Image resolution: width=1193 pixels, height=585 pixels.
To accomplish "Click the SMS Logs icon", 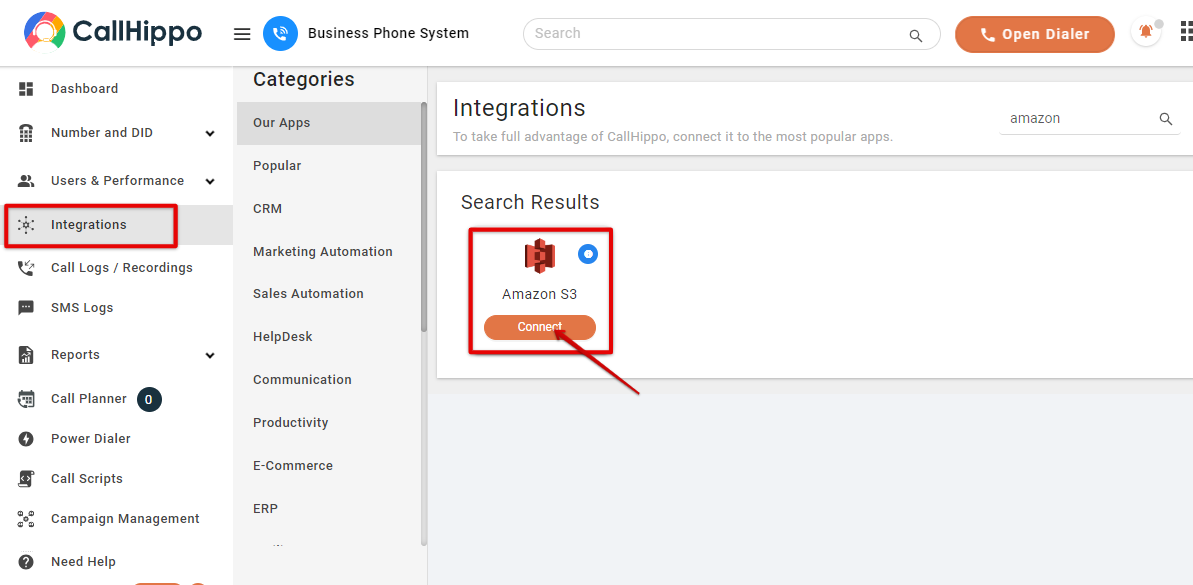I will click(x=26, y=308).
